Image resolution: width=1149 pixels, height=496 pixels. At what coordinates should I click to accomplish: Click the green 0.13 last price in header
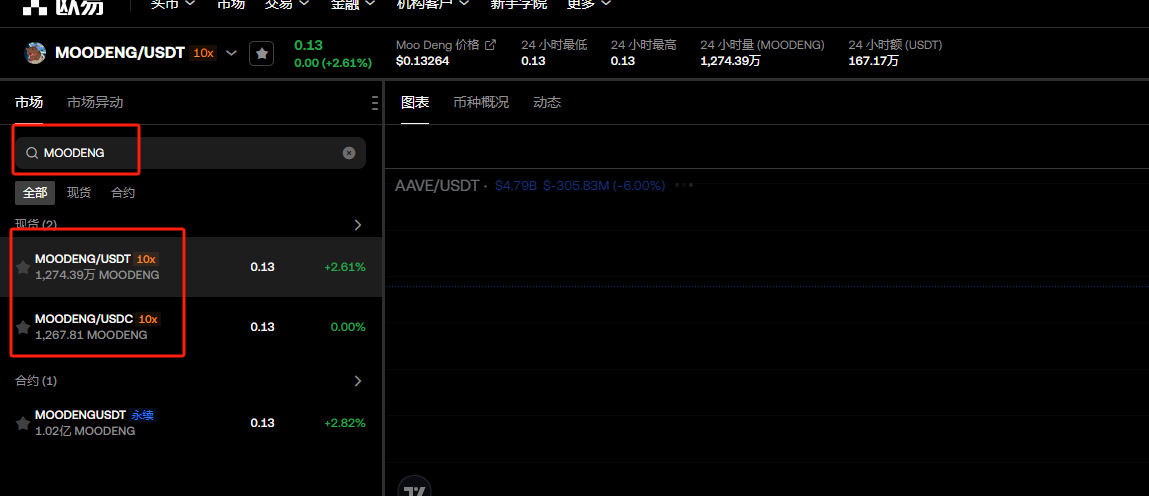[309, 45]
